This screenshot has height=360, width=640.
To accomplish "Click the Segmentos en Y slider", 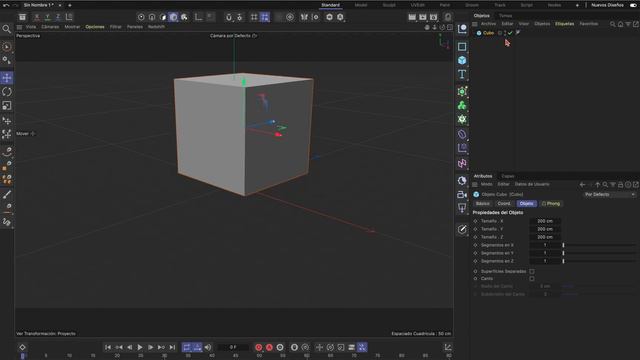I will [599, 253].
